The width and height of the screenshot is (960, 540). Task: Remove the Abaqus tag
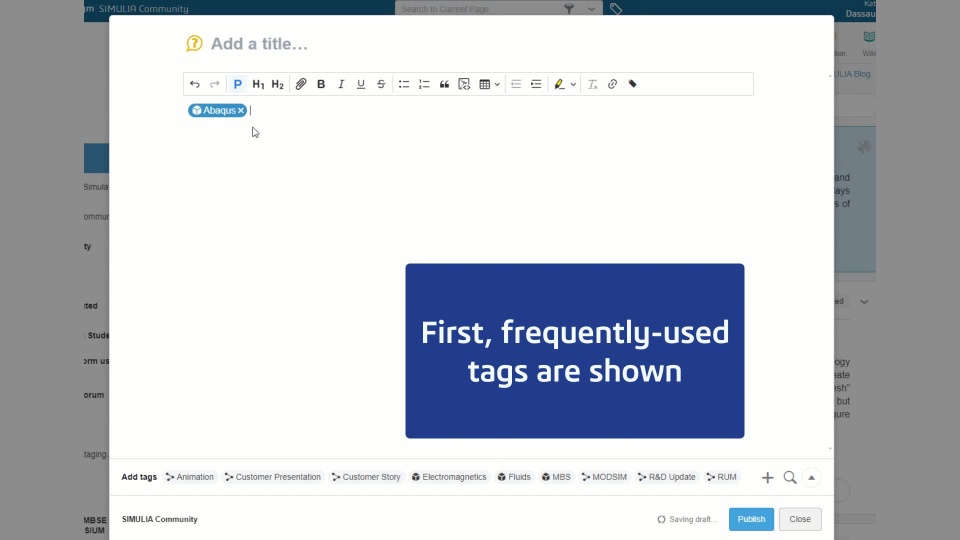coord(241,110)
